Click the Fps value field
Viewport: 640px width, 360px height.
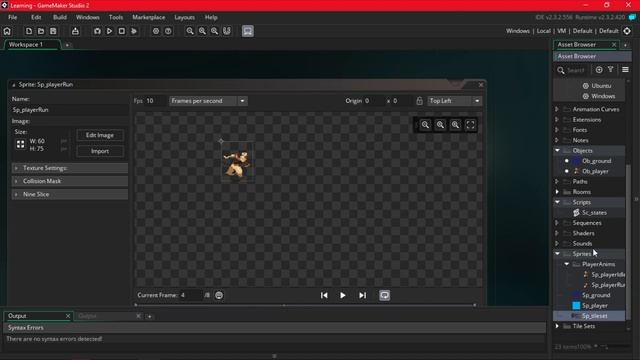[x=155, y=101]
